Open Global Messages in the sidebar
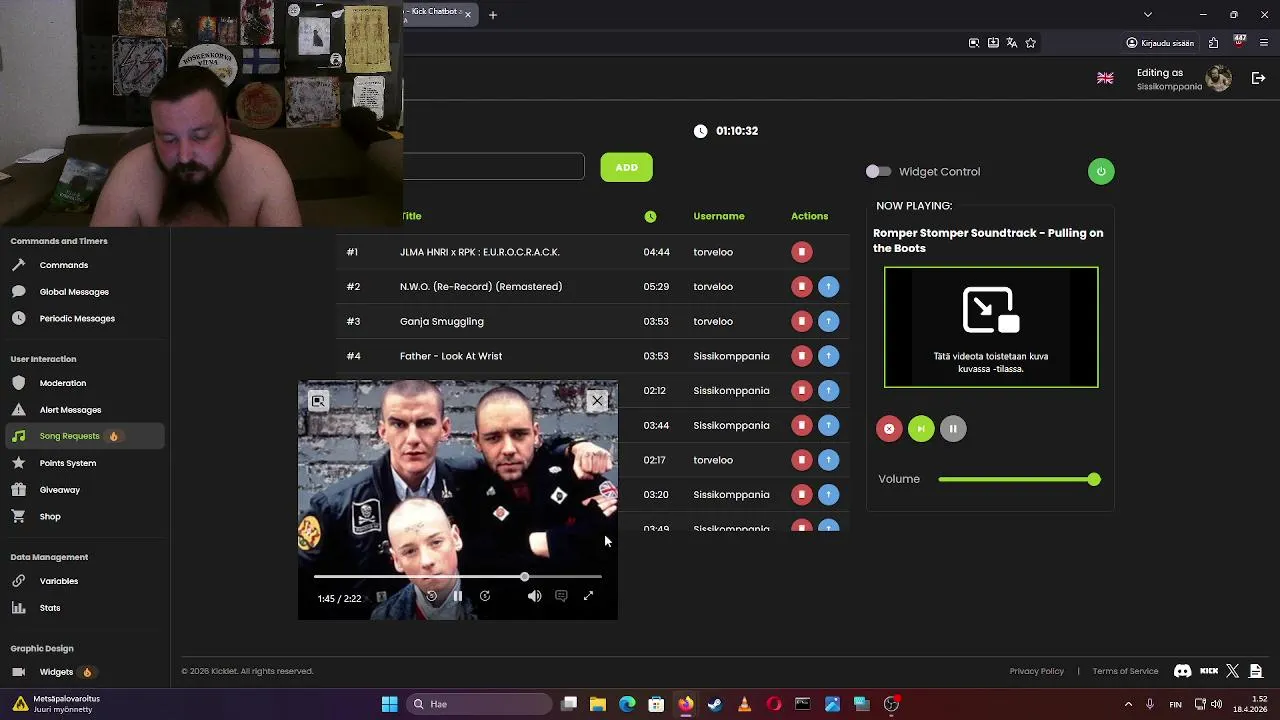 point(74,292)
